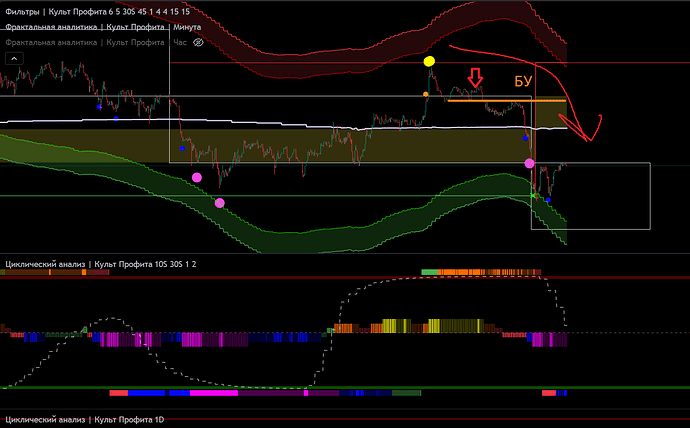
Task: Select the hidden Фрактальная аналитика Час indicator label
Action: [95, 44]
